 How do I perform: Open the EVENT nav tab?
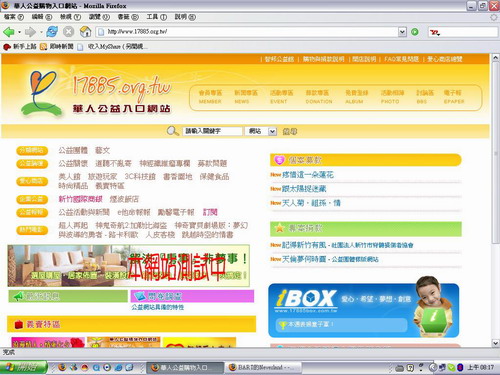281,97
